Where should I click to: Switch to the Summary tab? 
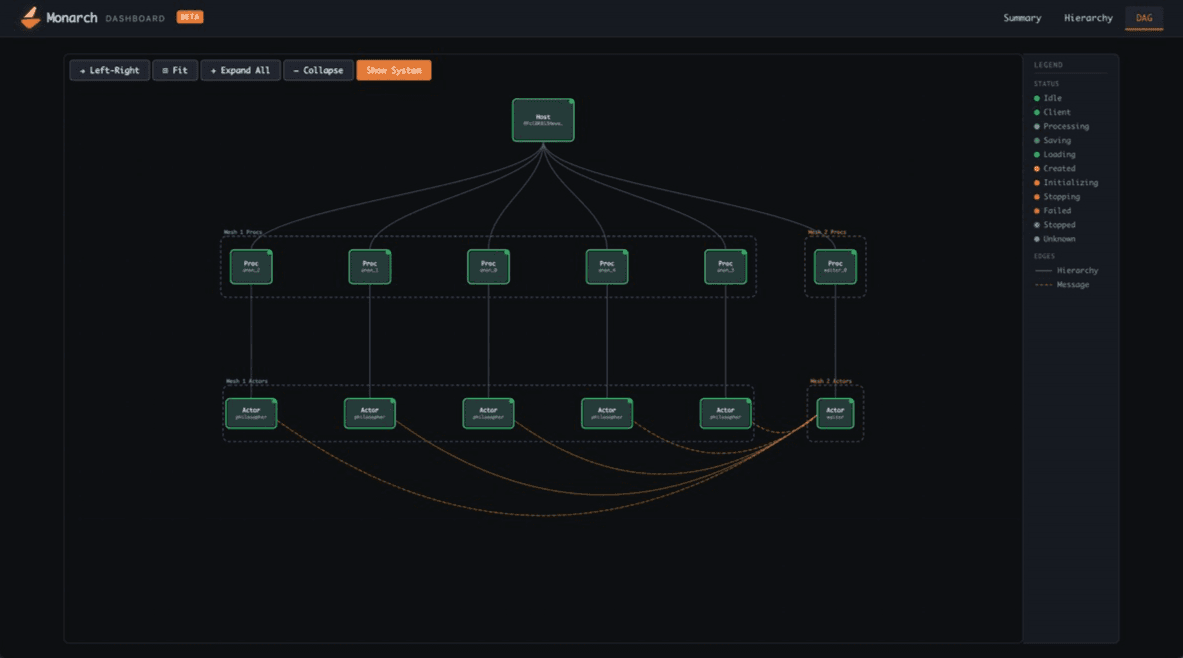[1022, 18]
